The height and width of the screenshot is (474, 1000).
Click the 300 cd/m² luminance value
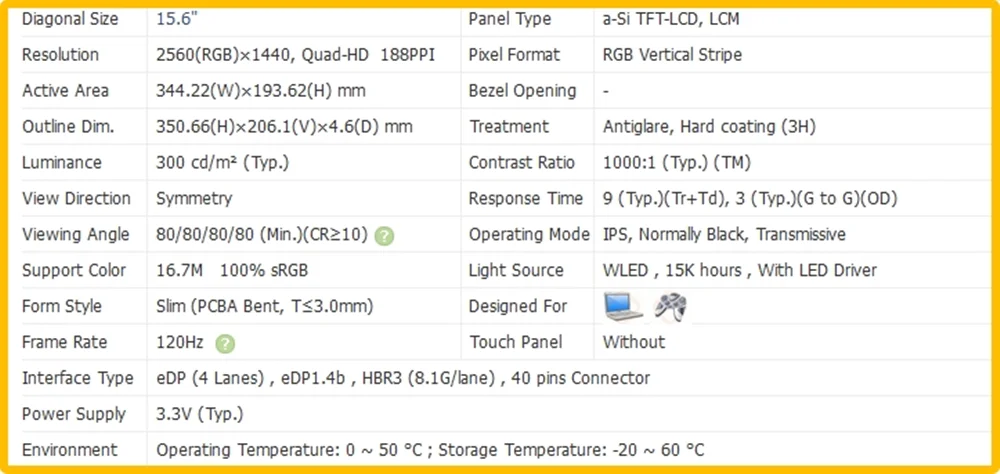point(223,163)
